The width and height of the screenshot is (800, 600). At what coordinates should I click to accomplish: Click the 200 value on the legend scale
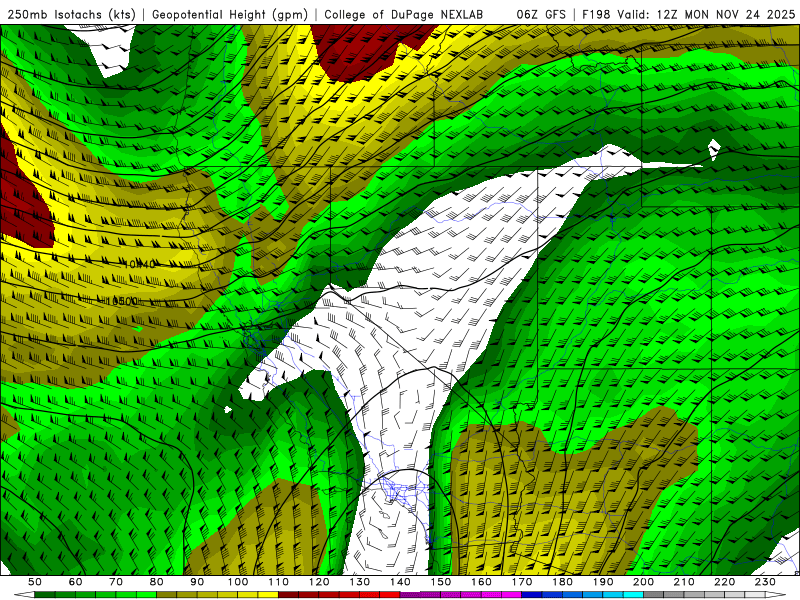pos(644,582)
